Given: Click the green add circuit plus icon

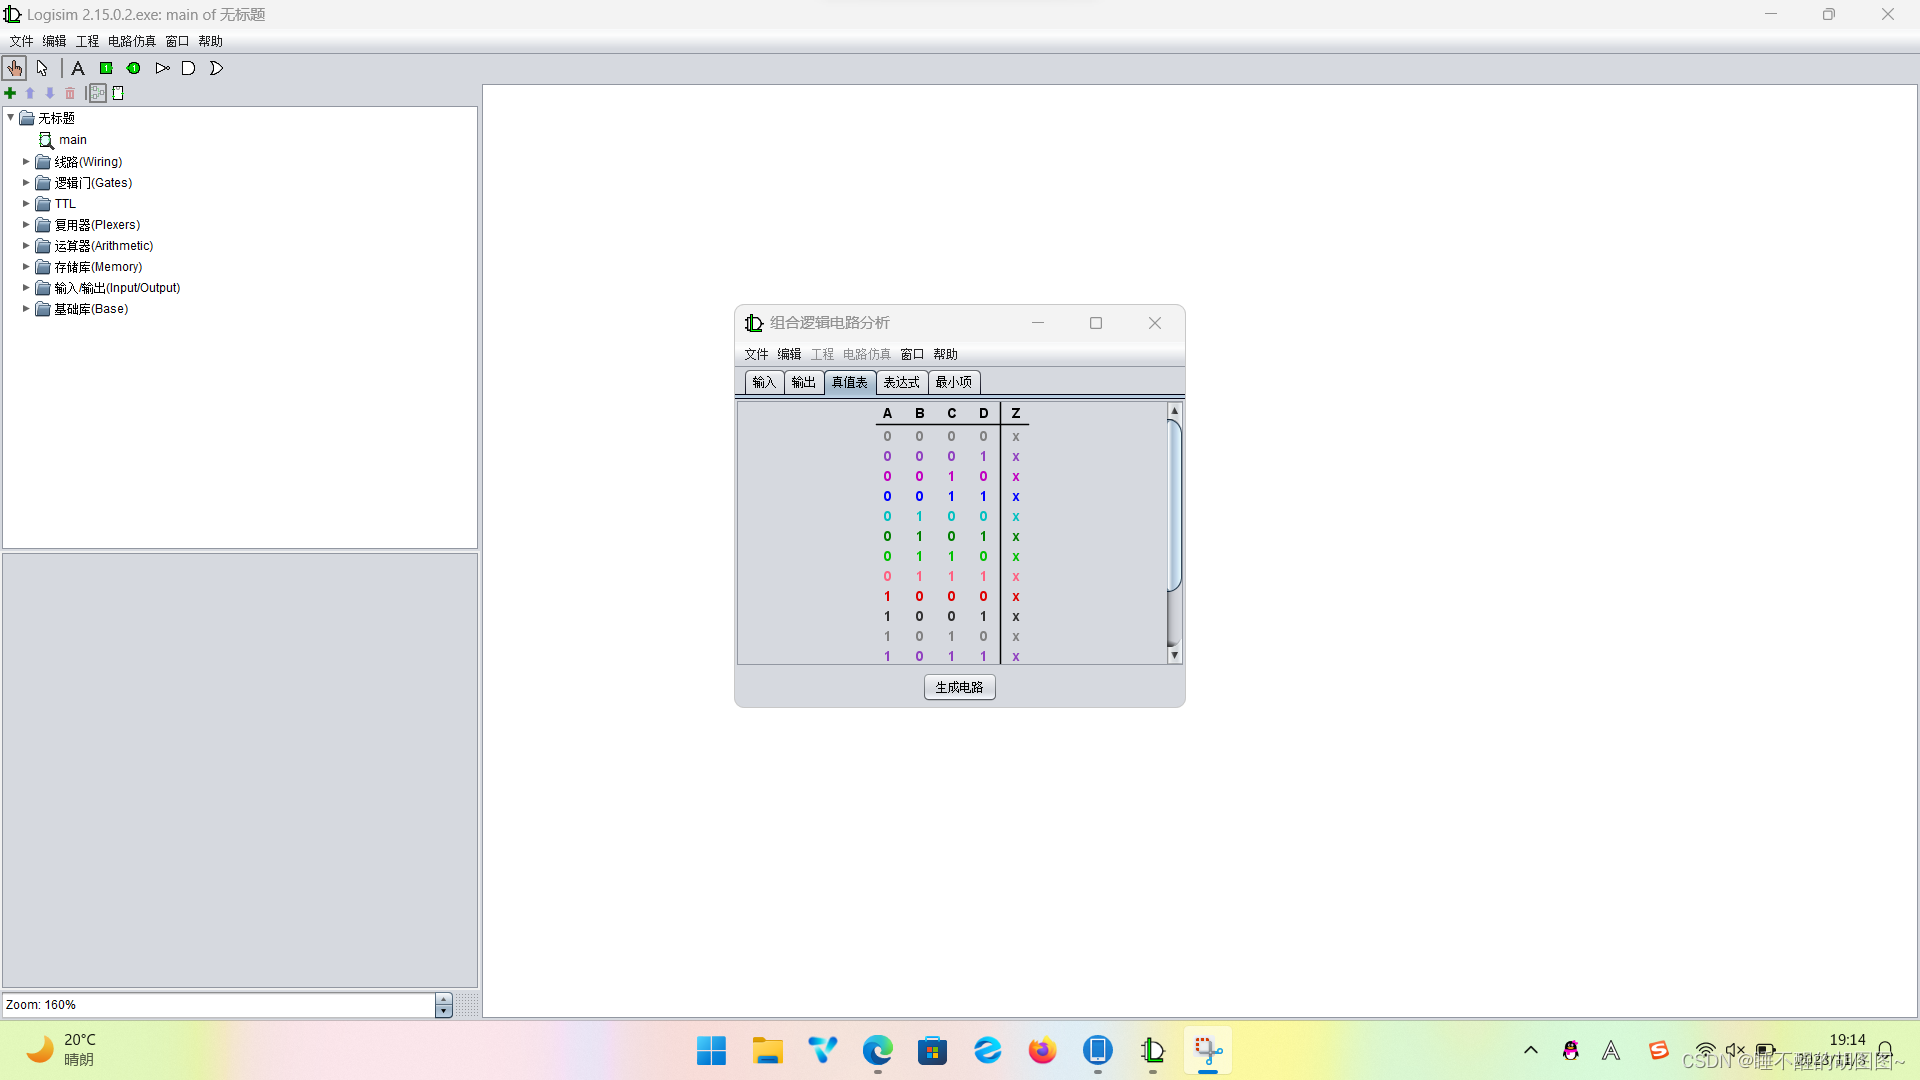Looking at the screenshot, I should (10, 93).
